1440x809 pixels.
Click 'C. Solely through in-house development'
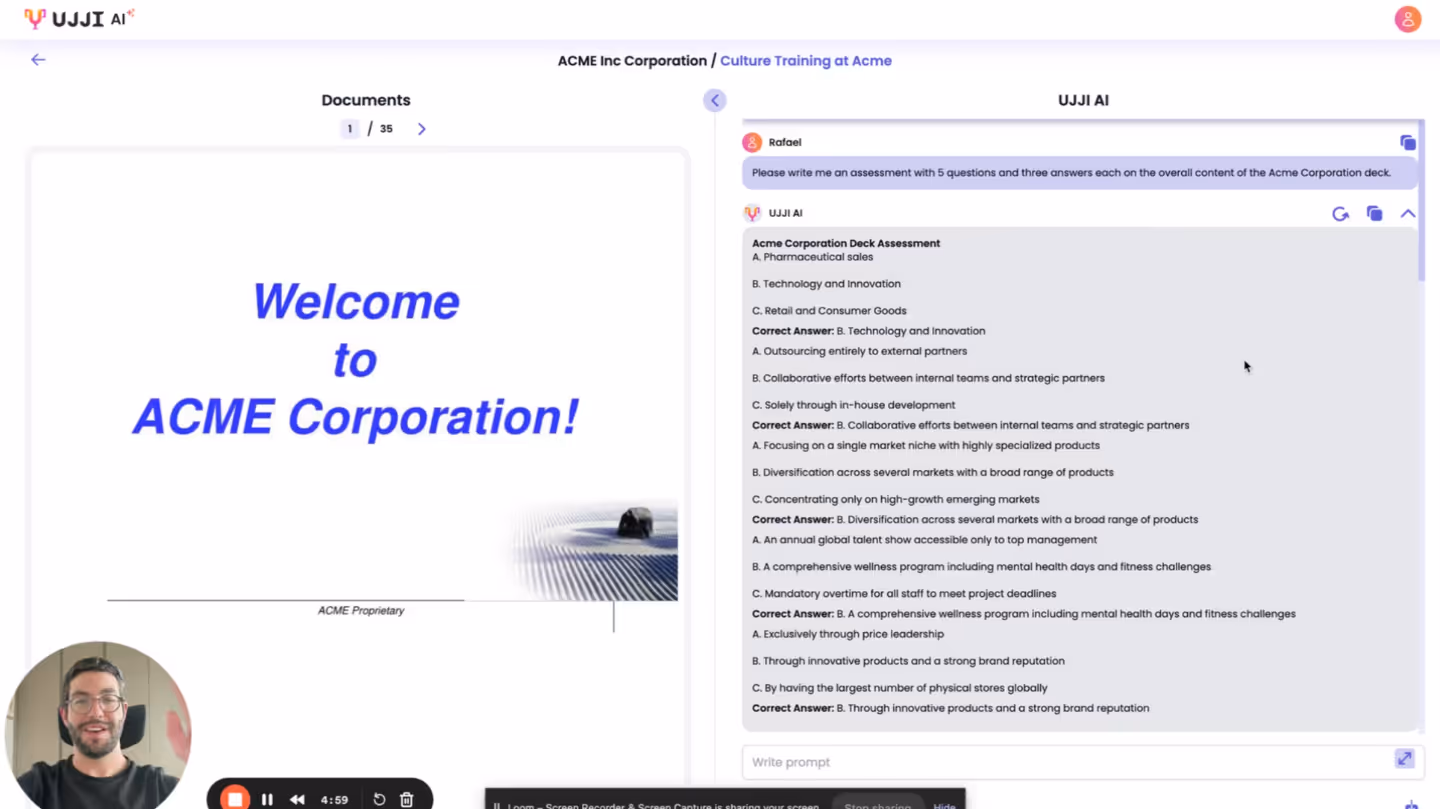click(x=853, y=405)
